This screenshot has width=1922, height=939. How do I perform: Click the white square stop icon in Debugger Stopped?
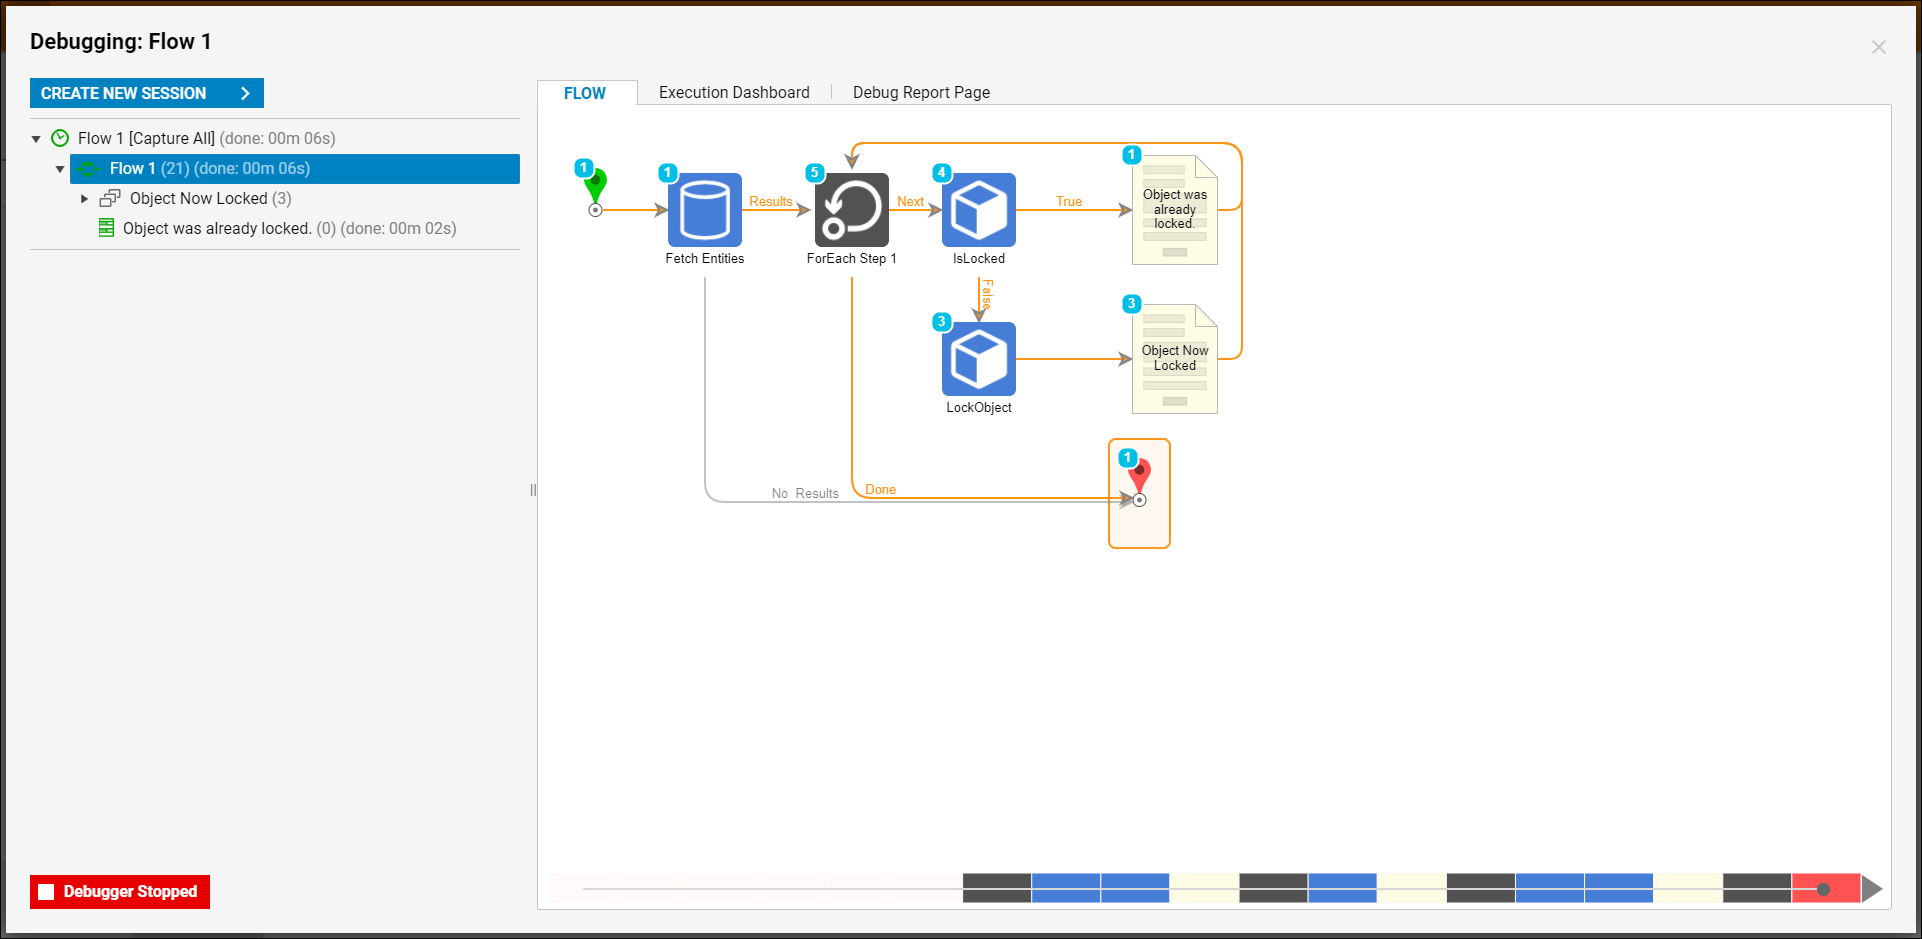pos(46,892)
